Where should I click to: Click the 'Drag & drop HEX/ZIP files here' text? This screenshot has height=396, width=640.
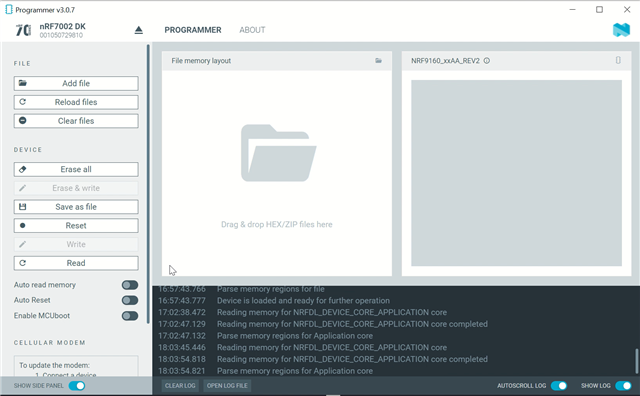point(277,225)
